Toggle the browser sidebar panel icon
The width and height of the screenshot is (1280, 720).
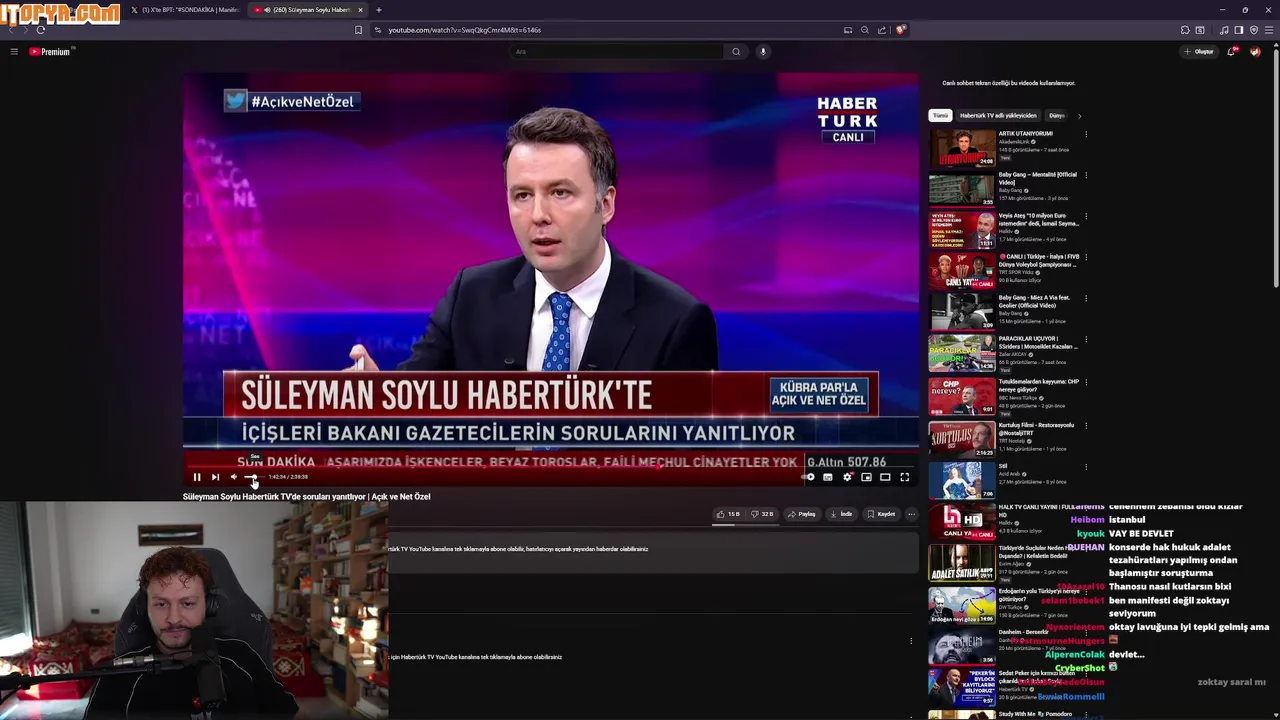[1238, 30]
